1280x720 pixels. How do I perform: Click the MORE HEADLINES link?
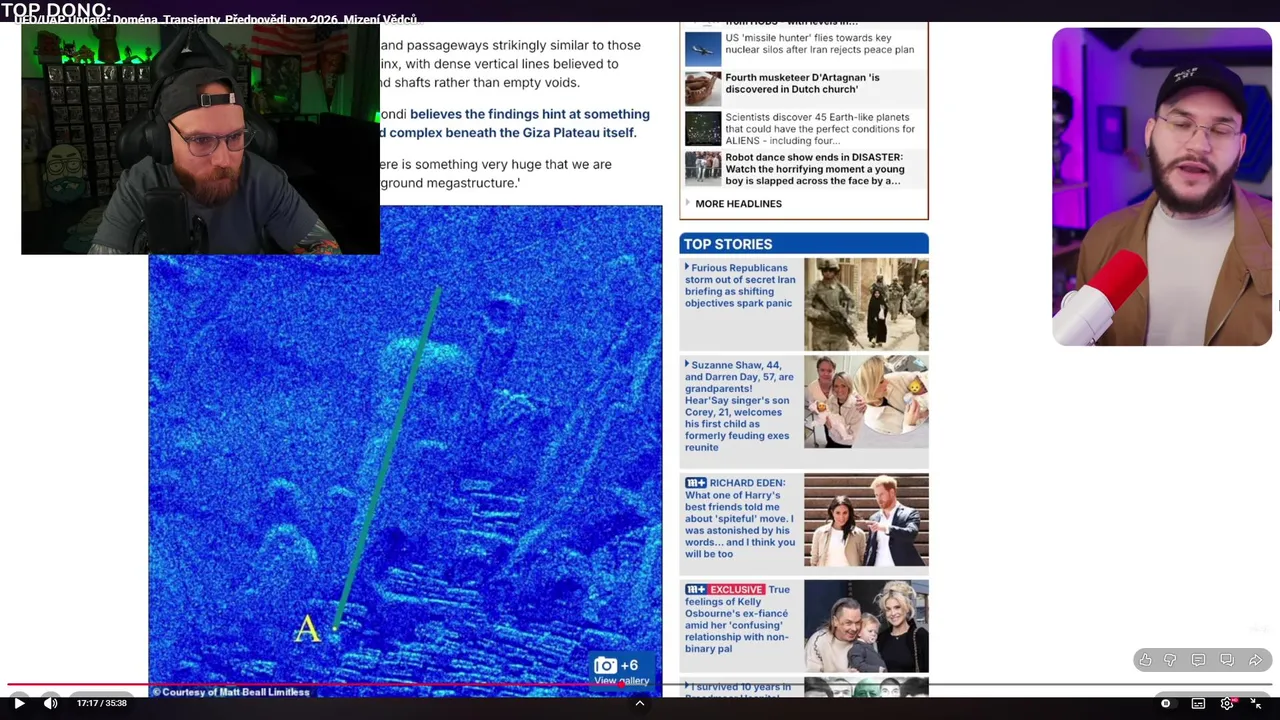click(738, 204)
